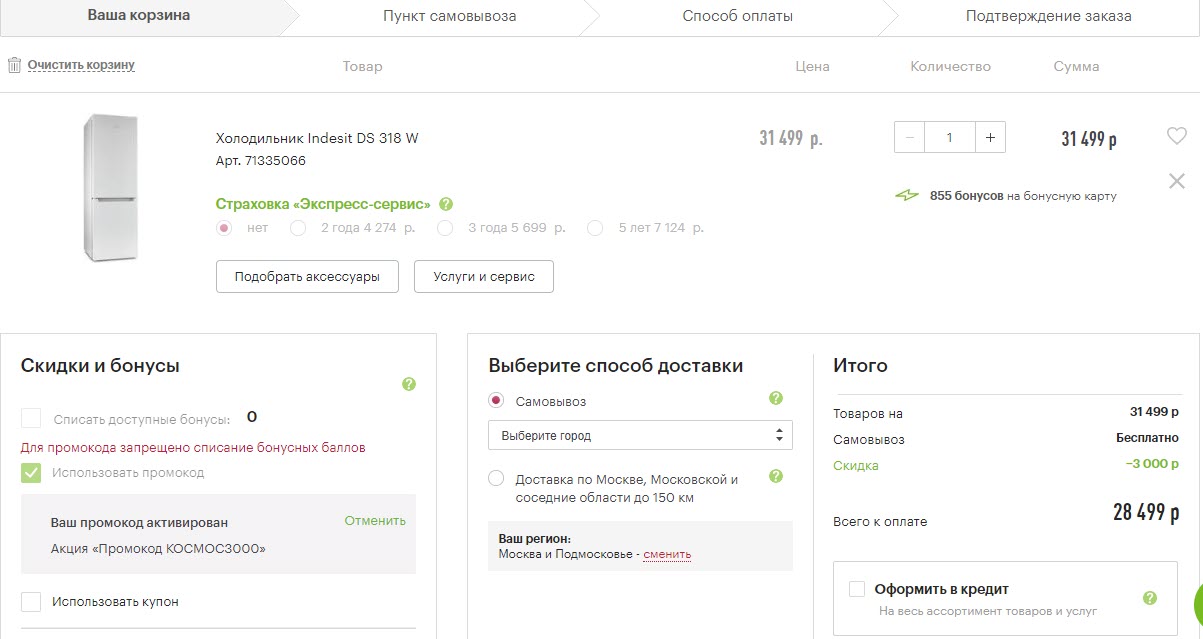Click the help icon in Скидки и бонусы panel
1203x639 pixels.
pyautogui.click(x=408, y=384)
